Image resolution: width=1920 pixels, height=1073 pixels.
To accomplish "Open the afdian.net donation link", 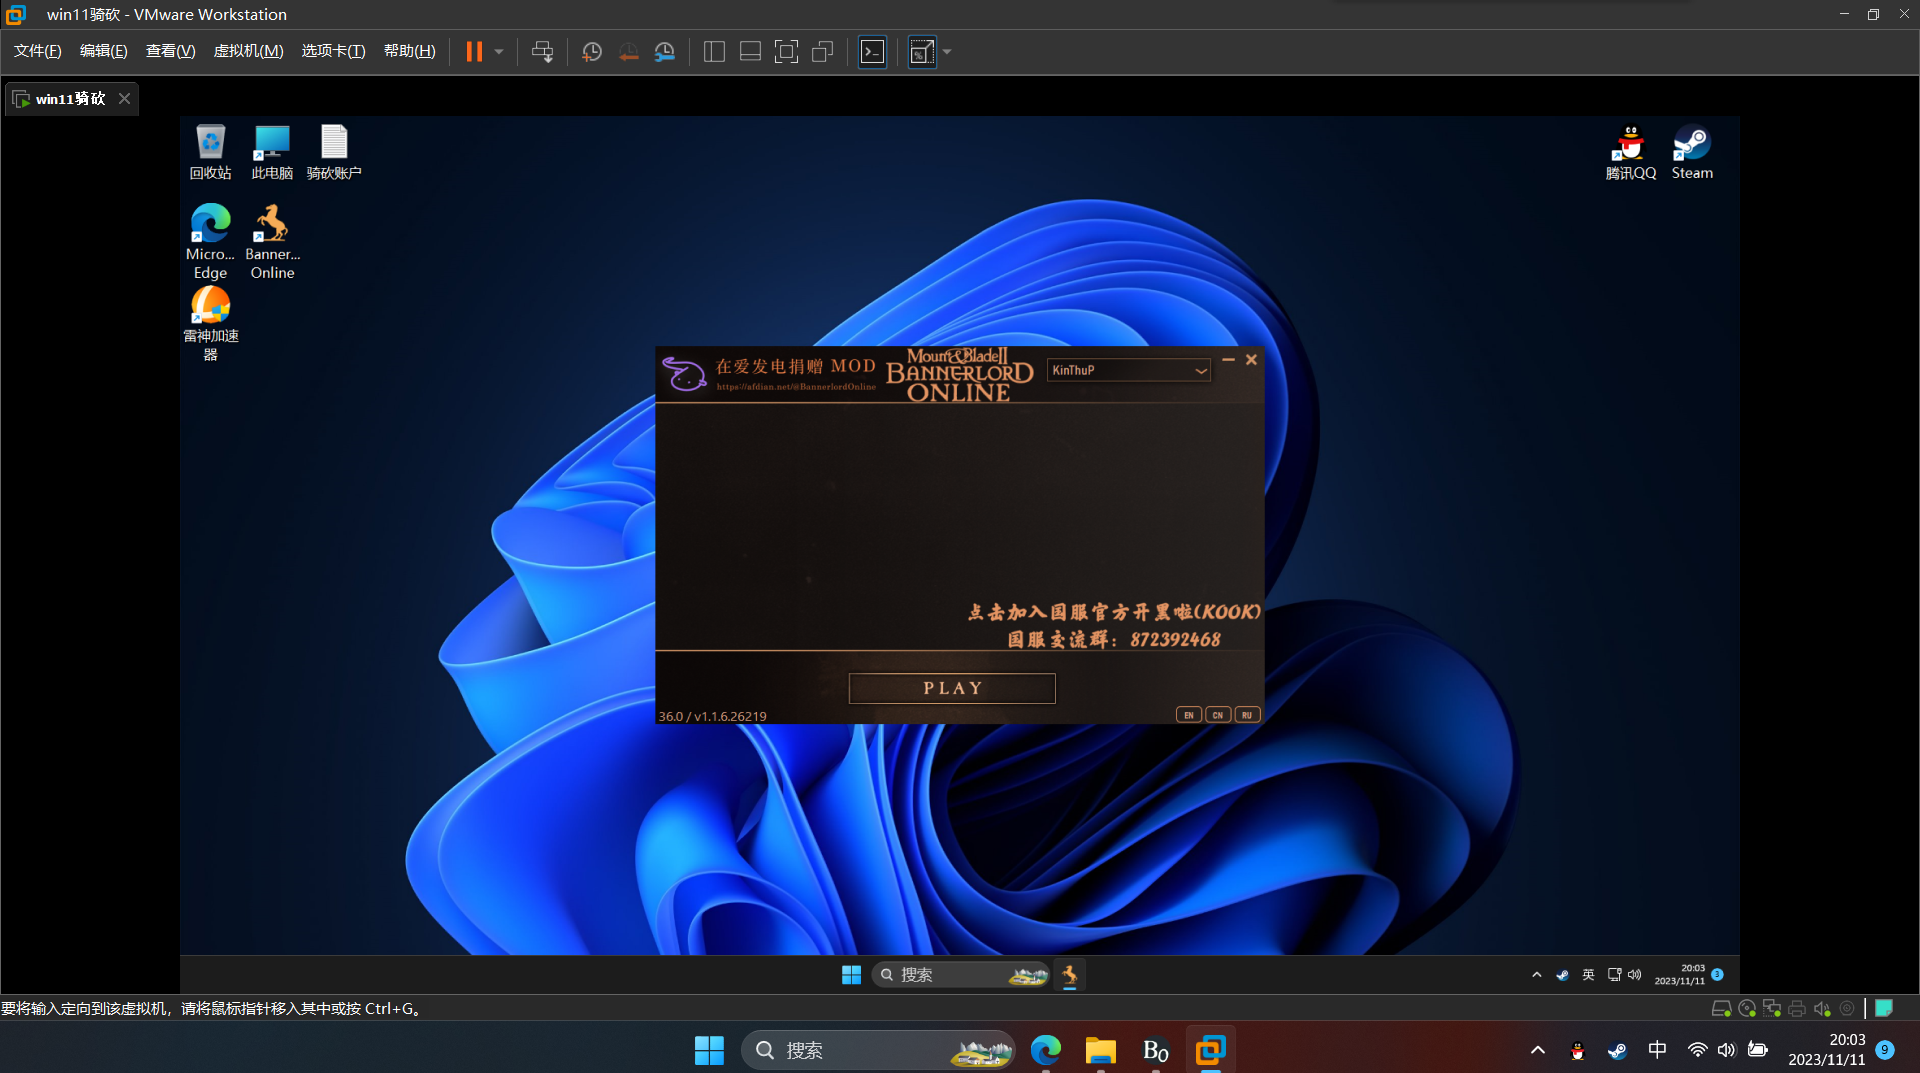I will (796, 387).
